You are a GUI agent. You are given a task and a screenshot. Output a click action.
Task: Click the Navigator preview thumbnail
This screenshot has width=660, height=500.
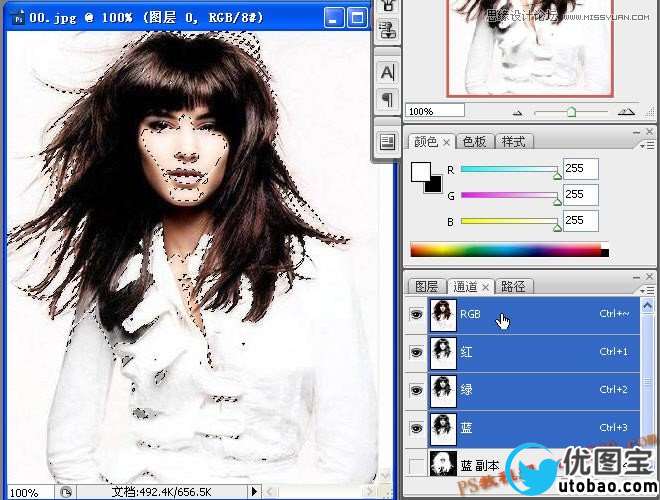coord(530,47)
